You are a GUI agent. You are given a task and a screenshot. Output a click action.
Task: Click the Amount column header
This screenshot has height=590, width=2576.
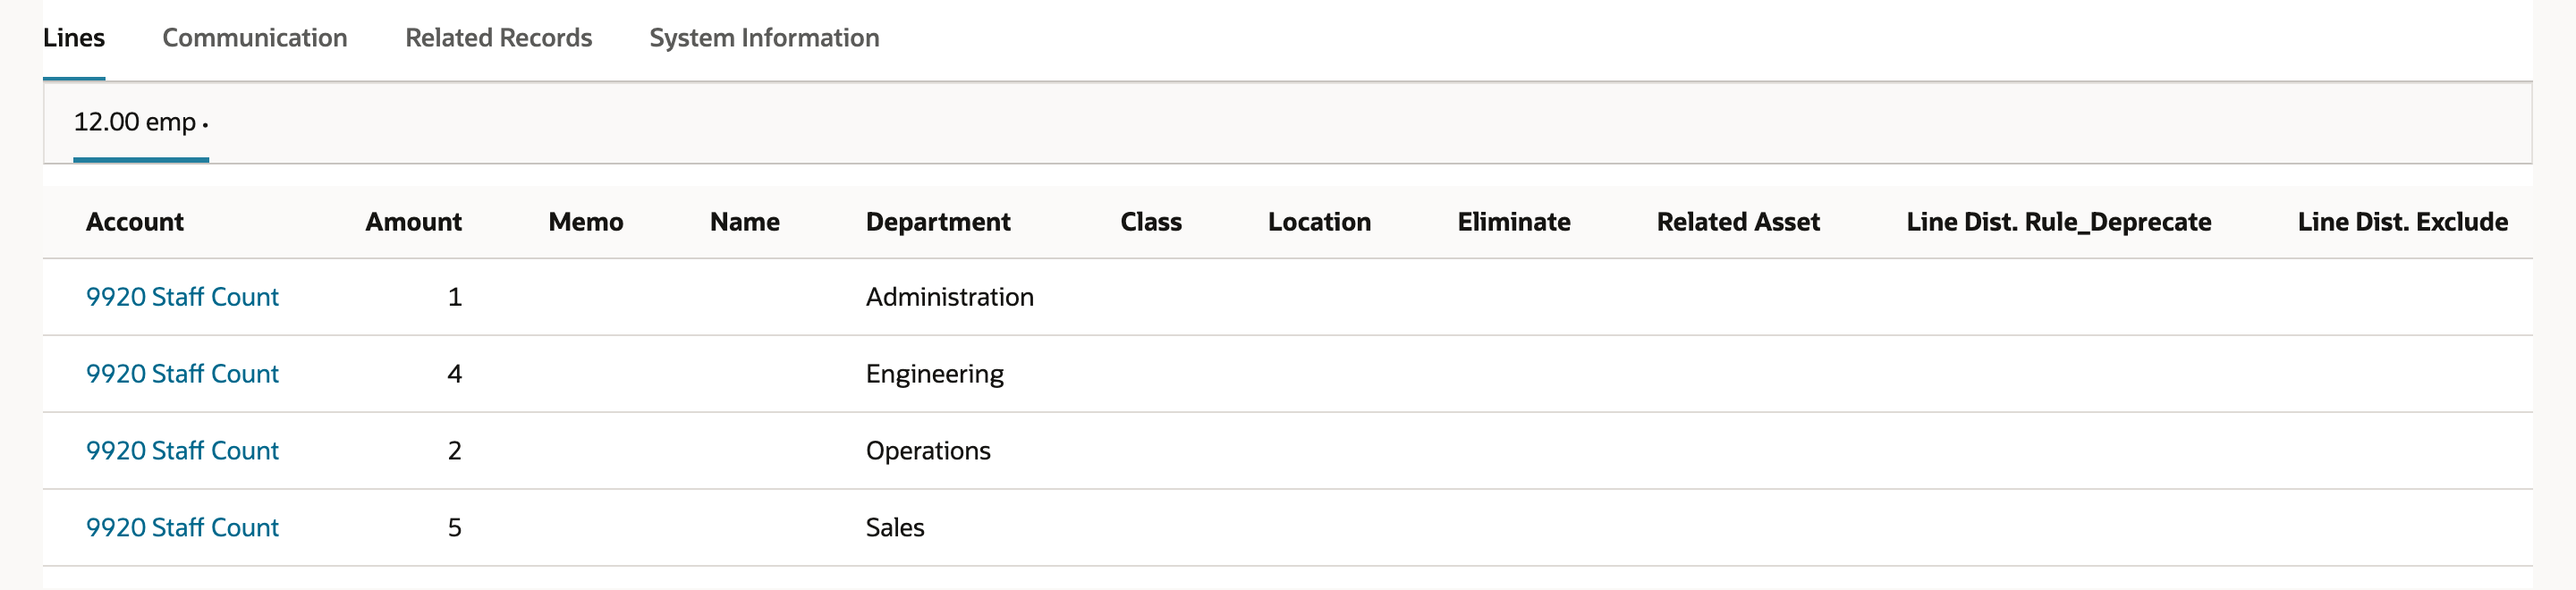413,222
